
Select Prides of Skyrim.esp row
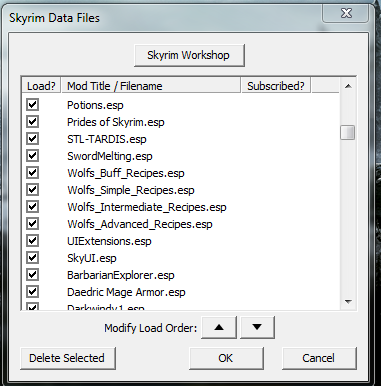[x=116, y=122]
